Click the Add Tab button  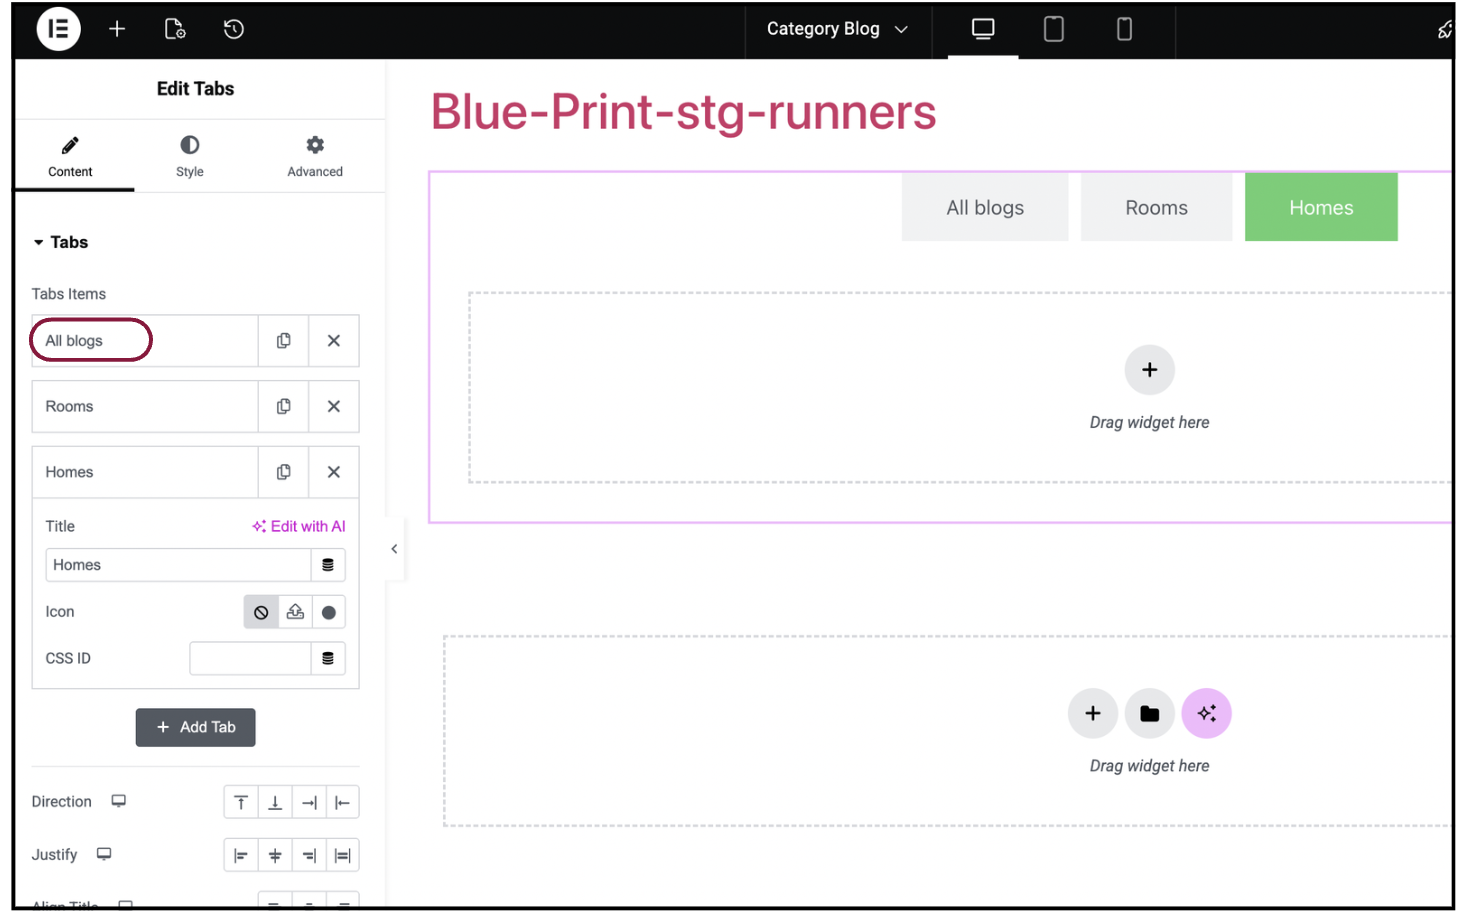196,727
